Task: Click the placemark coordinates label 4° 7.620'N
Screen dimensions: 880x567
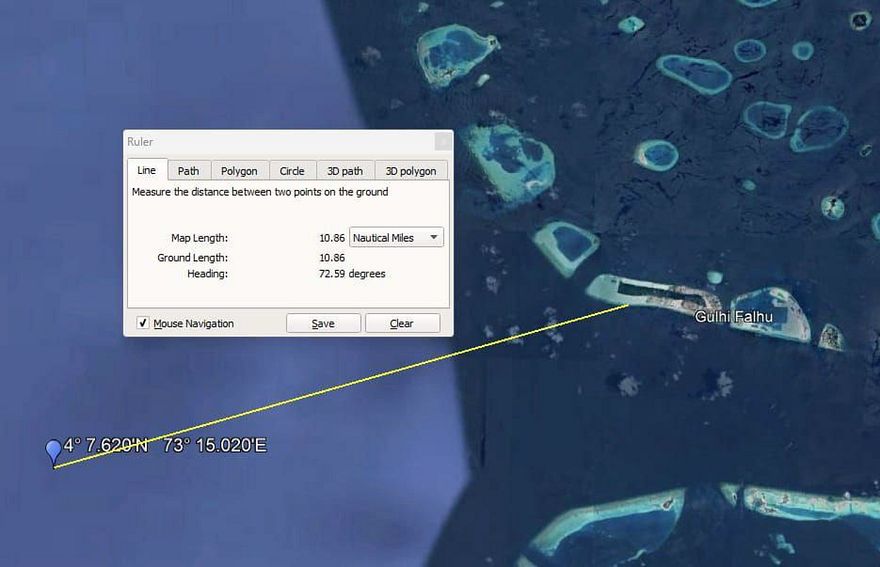Action: tap(106, 445)
